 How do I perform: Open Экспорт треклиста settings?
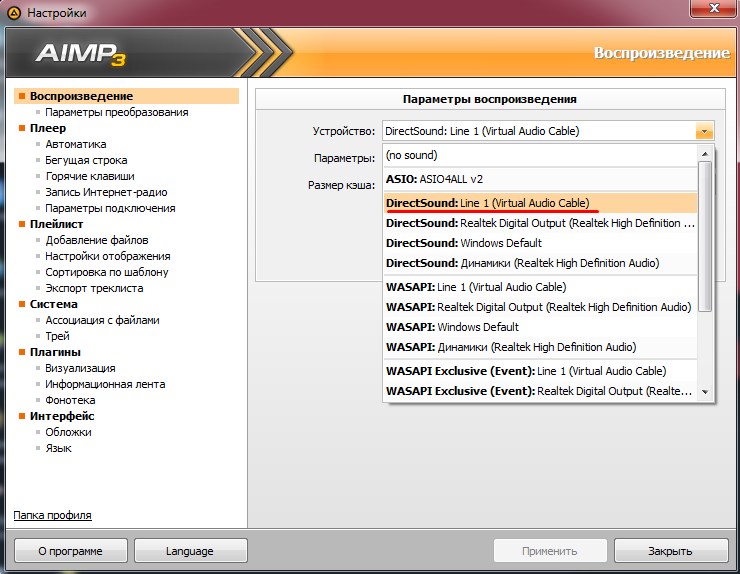[94, 288]
